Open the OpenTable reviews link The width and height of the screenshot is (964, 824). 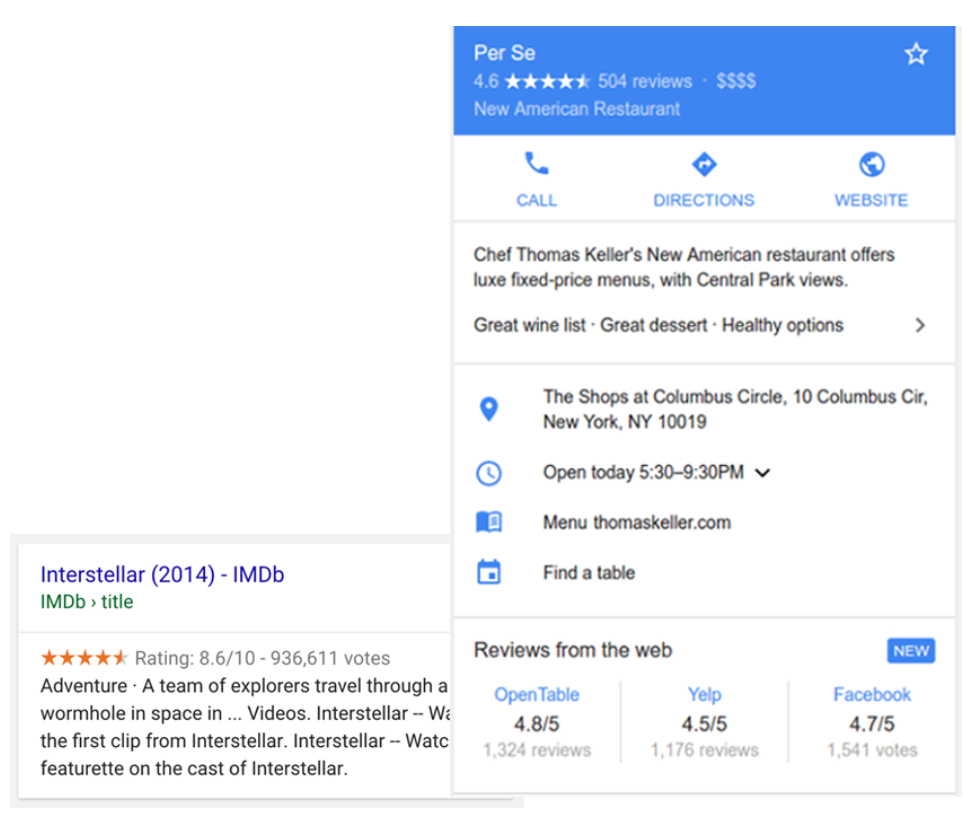click(537, 694)
